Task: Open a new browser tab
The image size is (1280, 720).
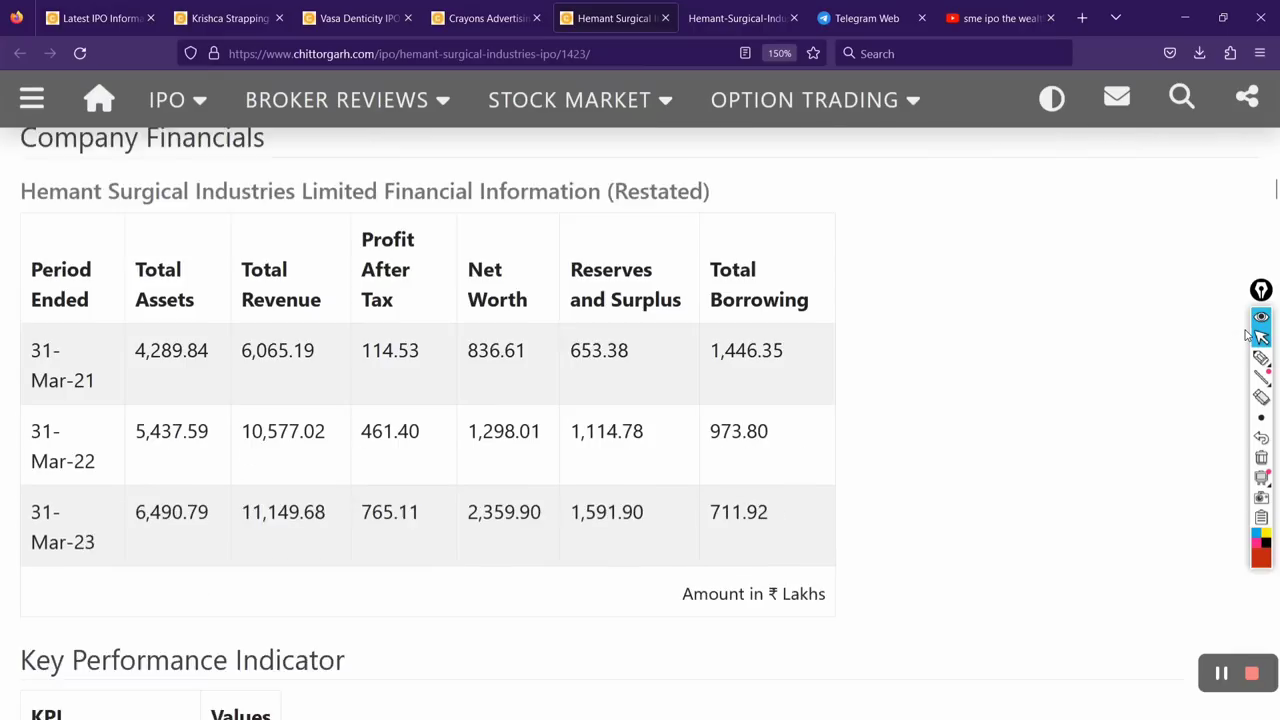Action: [x=1082, y=18]
